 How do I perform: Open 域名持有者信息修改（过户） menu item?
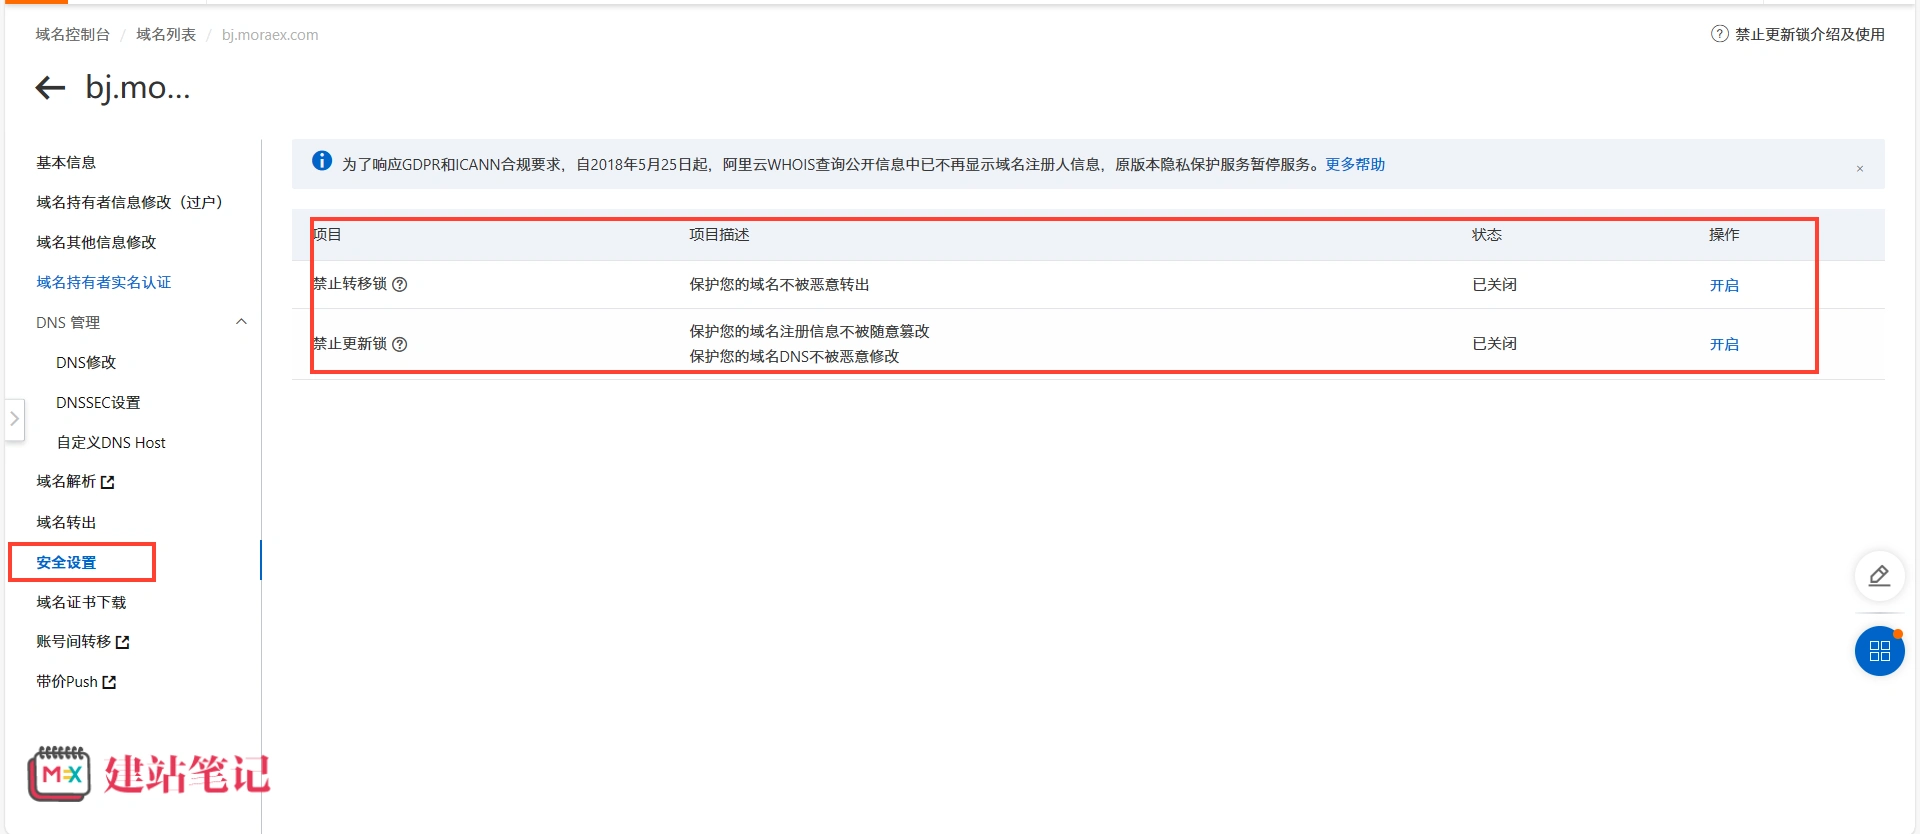click(x=129, y=202)
